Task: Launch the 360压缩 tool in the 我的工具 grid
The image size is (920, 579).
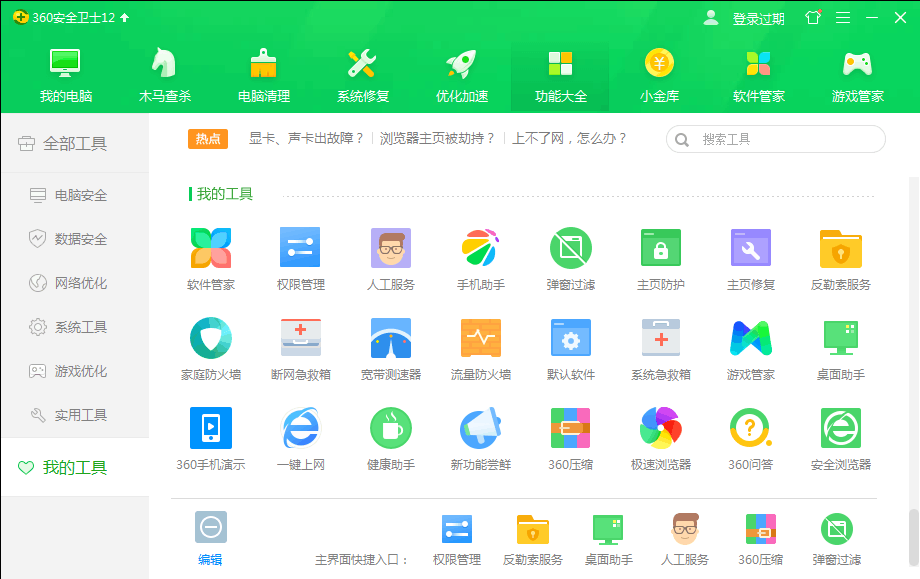Action: [571, 428]
